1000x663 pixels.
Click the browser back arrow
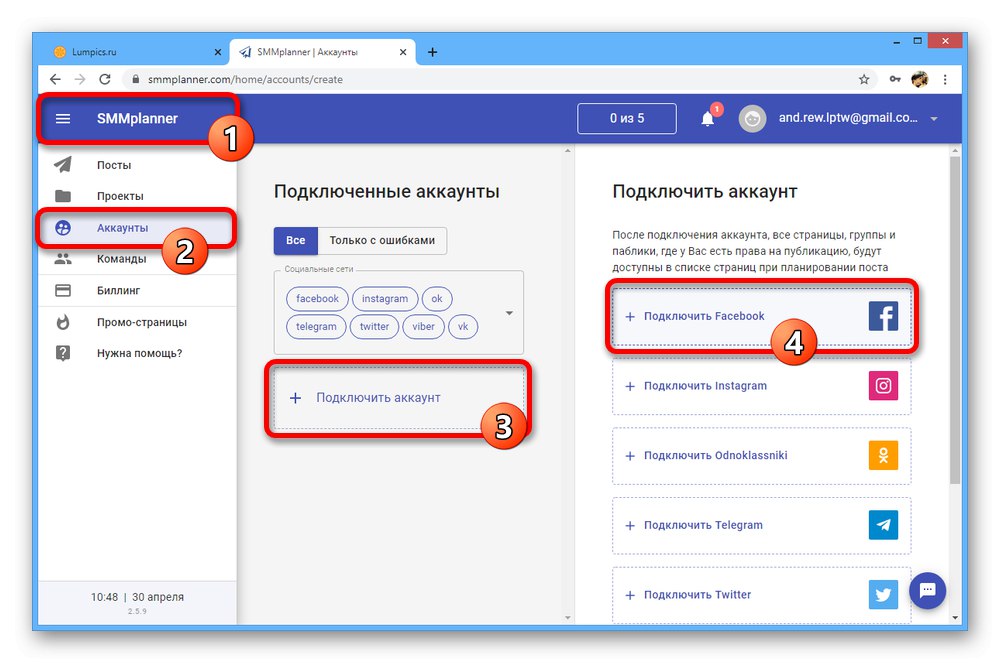pyautogui.click(x=55, y=79)
